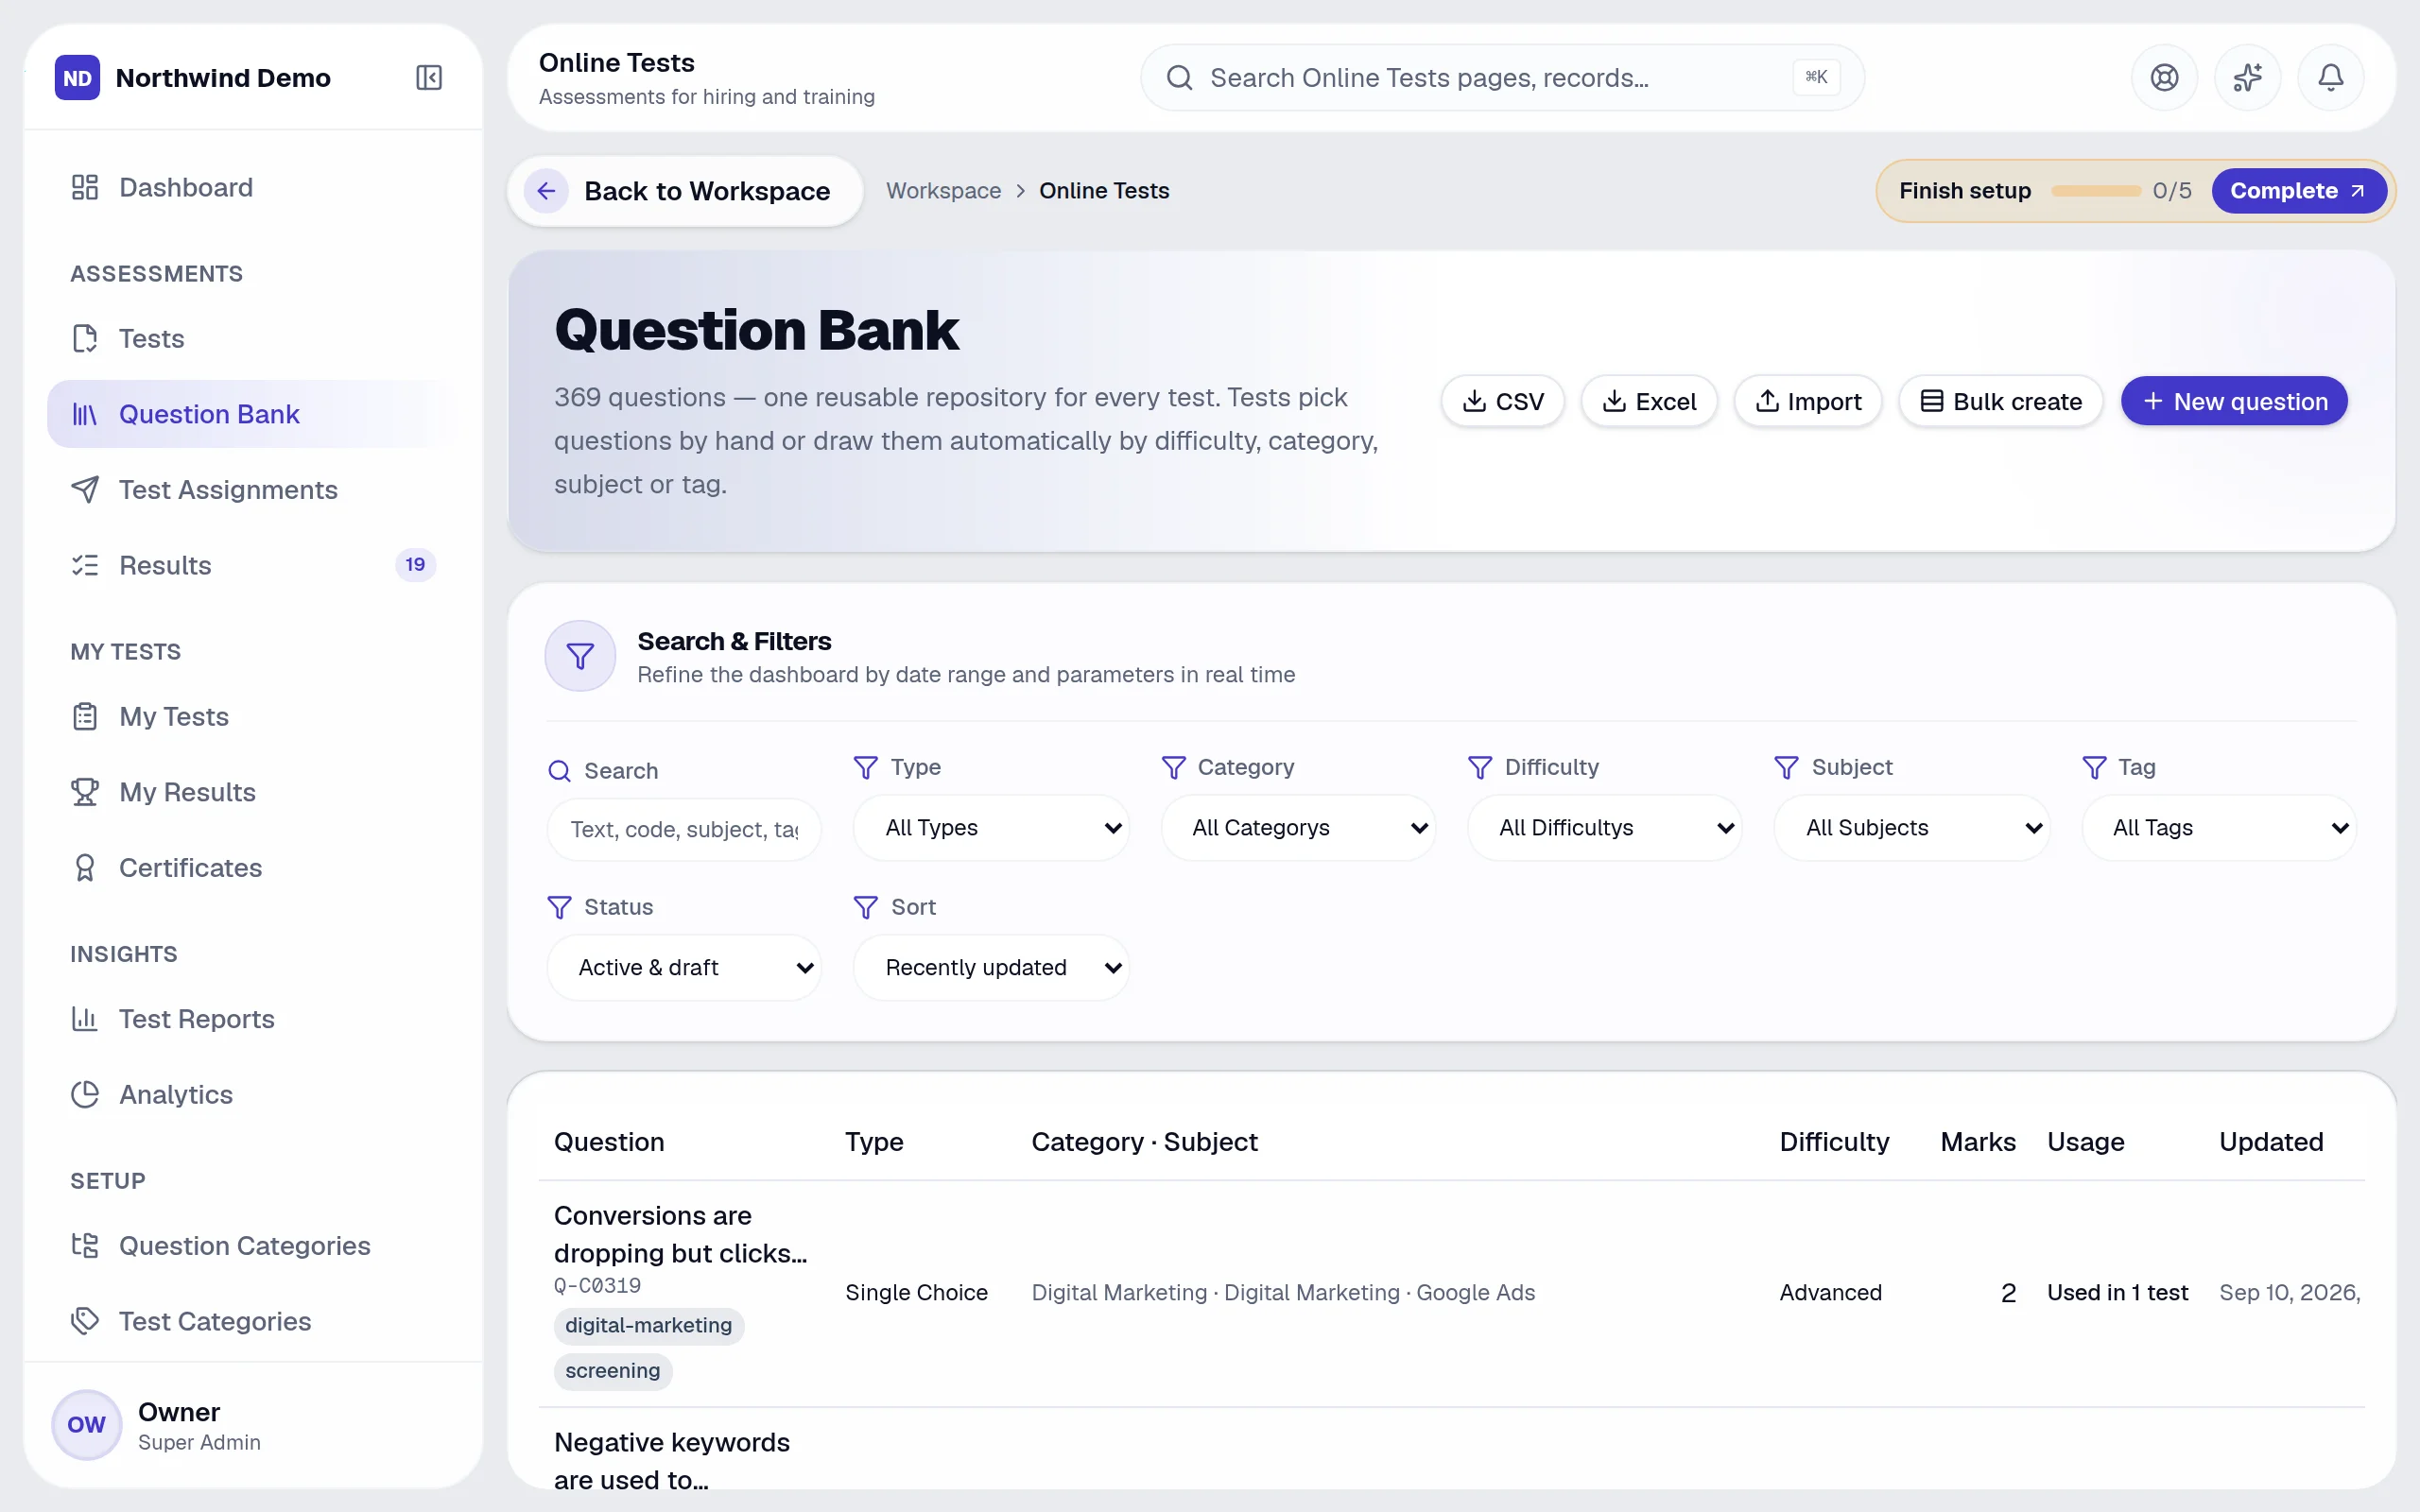The height and width of the screenshot is (1512, 2420).
Task: Click the back arrow circle icon
Action: pos(546,191)
